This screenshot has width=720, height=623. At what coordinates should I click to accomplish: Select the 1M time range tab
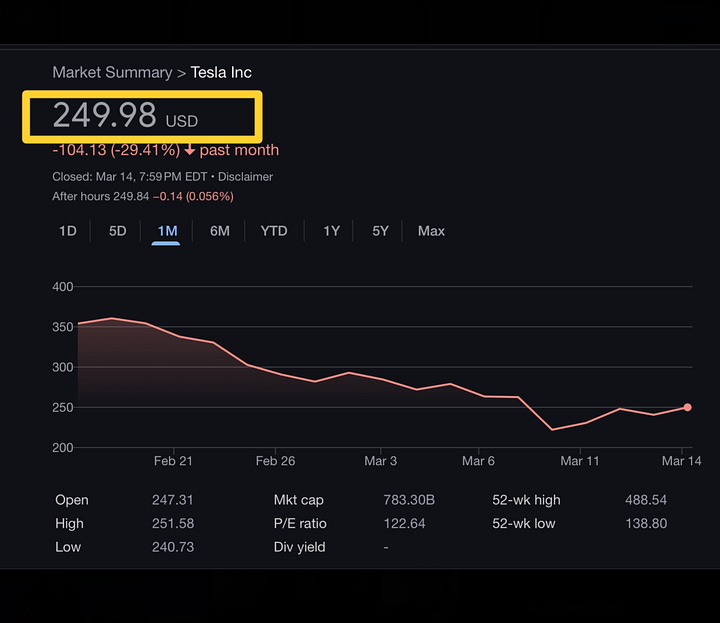tap(167, 231)
